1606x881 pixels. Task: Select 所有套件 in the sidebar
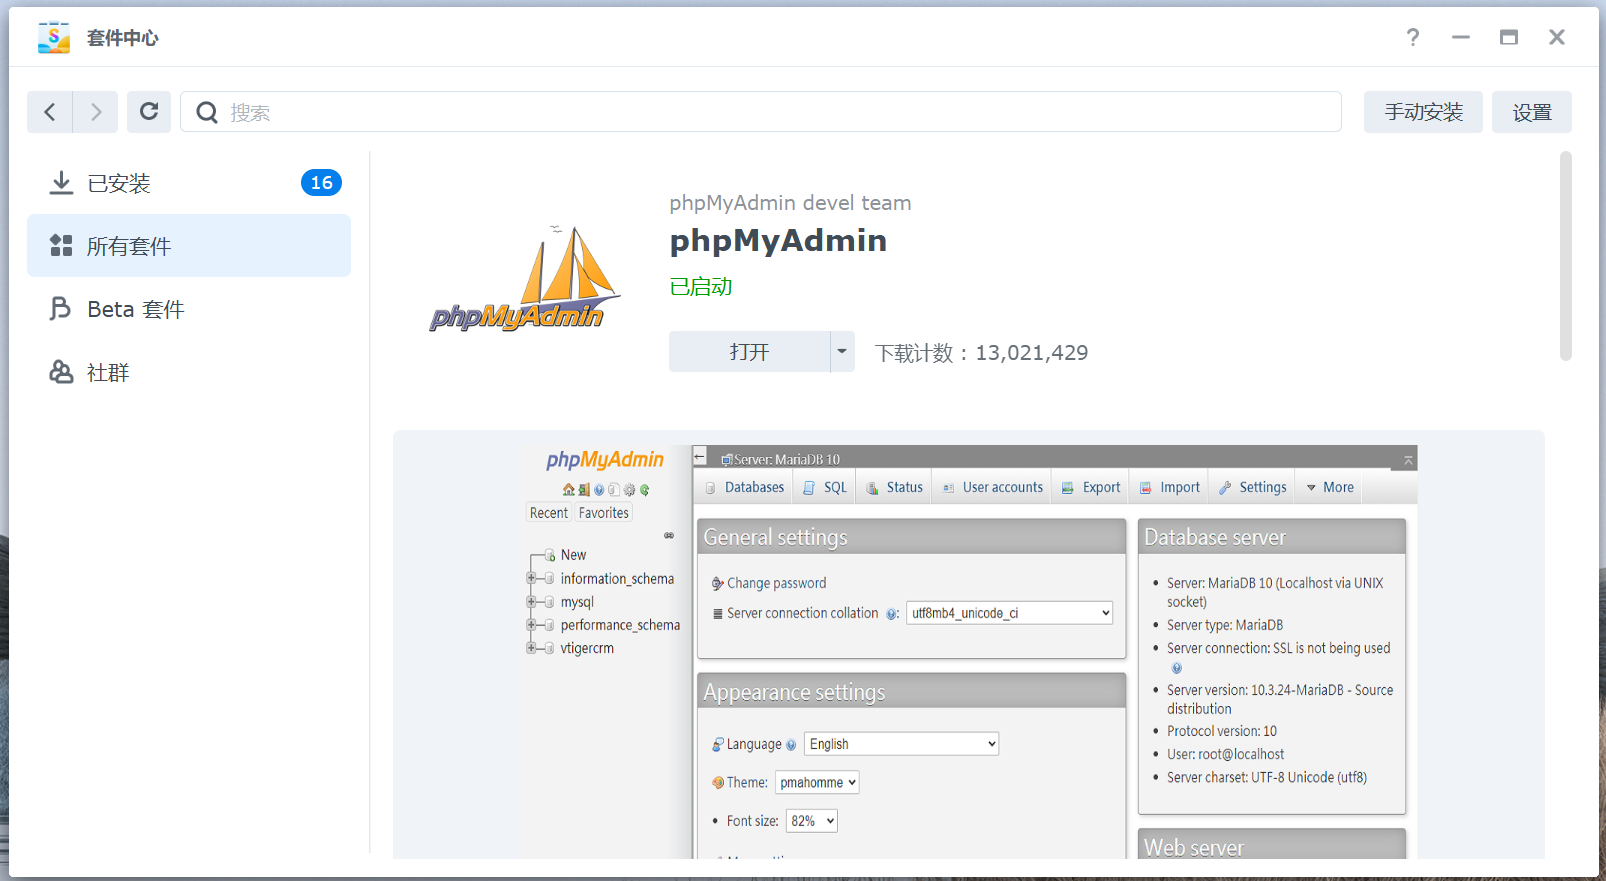pyautogui.click(x=189, y=246)
